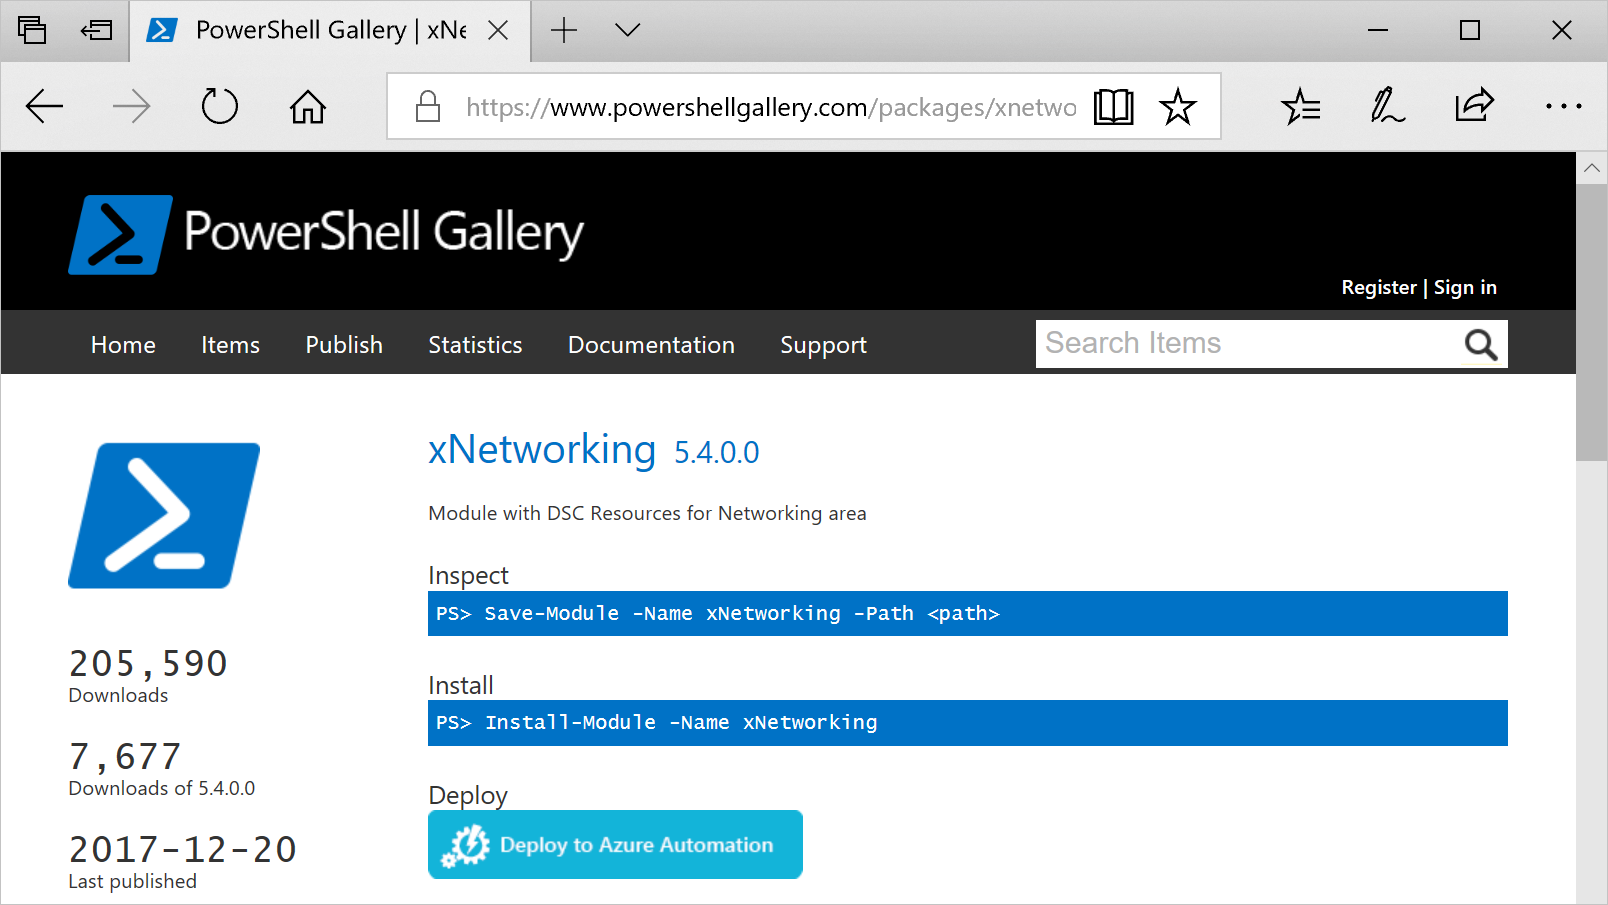Expand the open tabs list chevron

(627, 31)
